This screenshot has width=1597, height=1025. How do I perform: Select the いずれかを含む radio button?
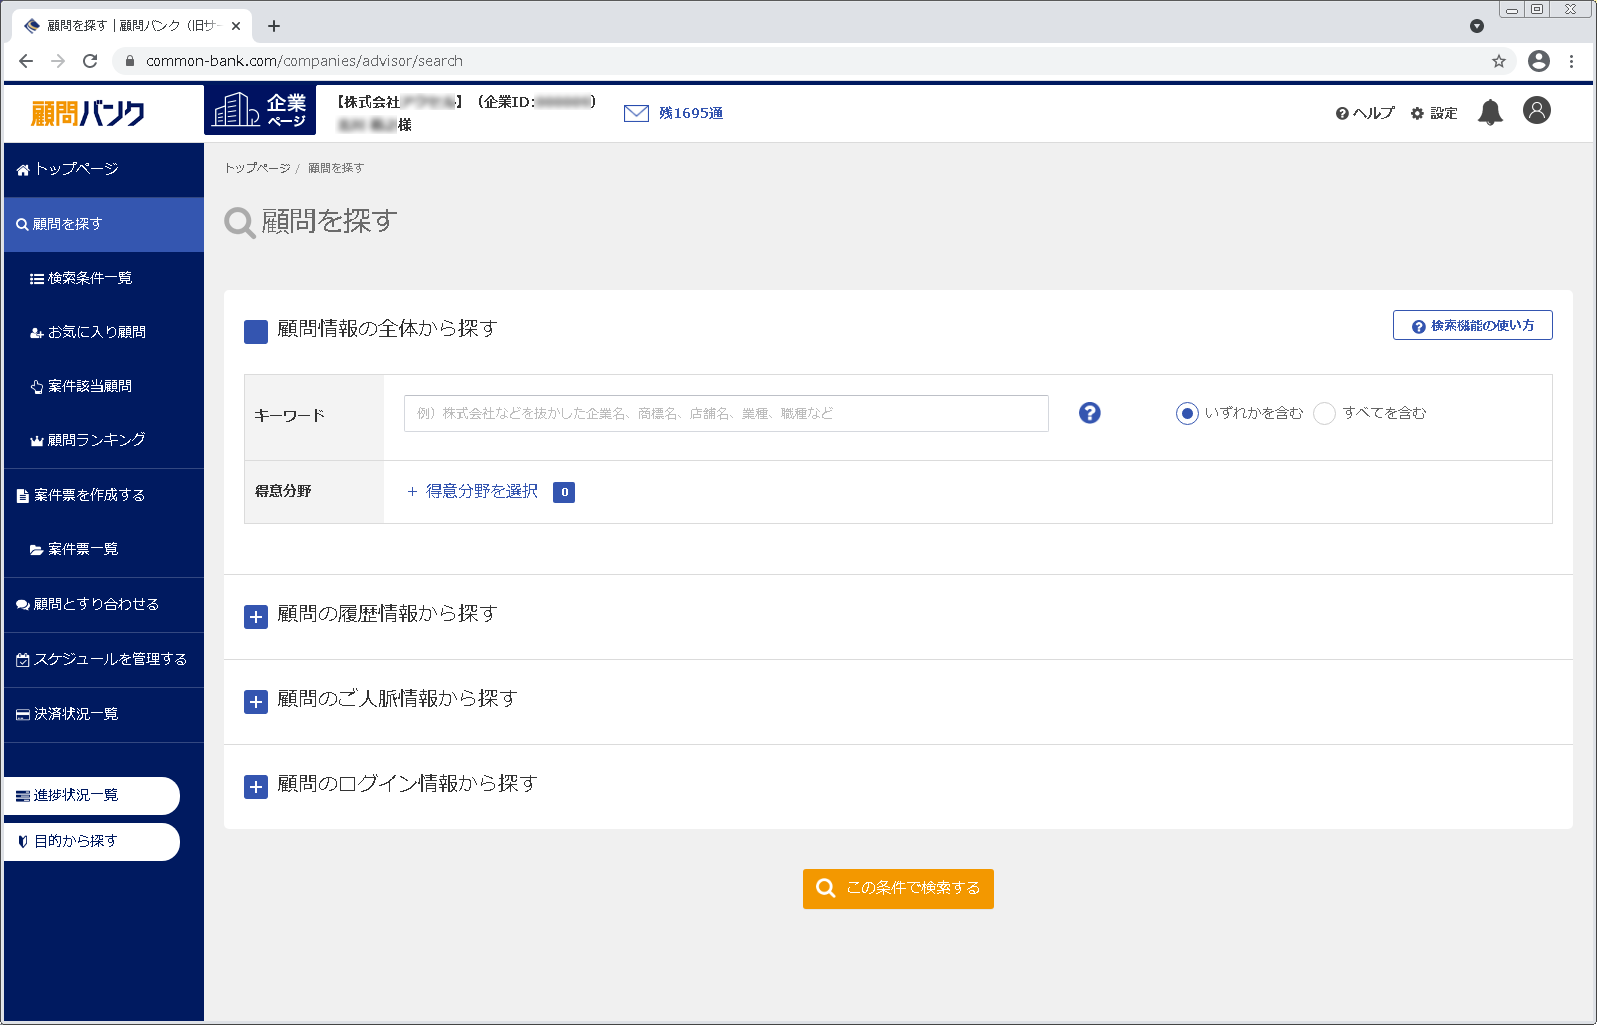click(1187, 413)
